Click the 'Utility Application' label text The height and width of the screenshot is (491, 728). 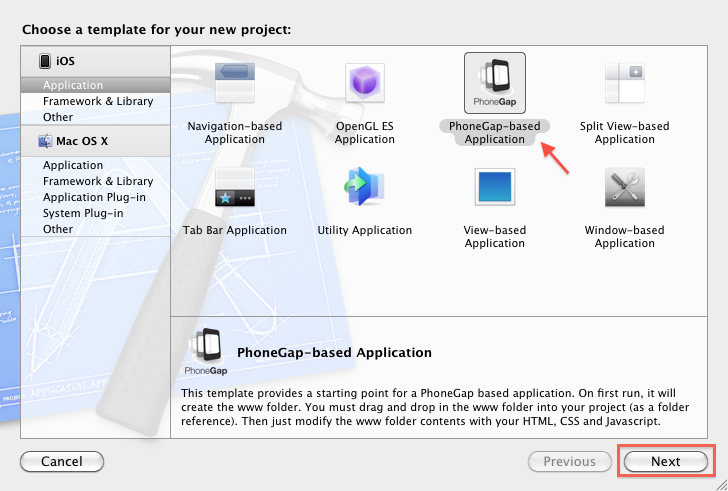coord(364,230)
